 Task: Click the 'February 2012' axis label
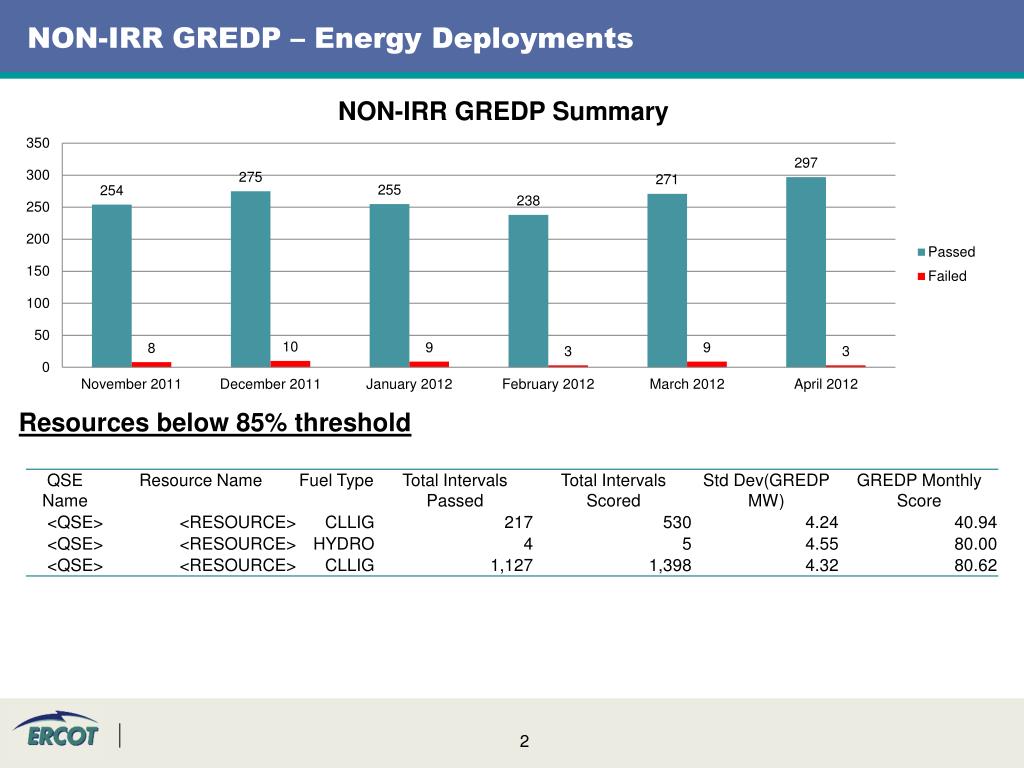548,384
